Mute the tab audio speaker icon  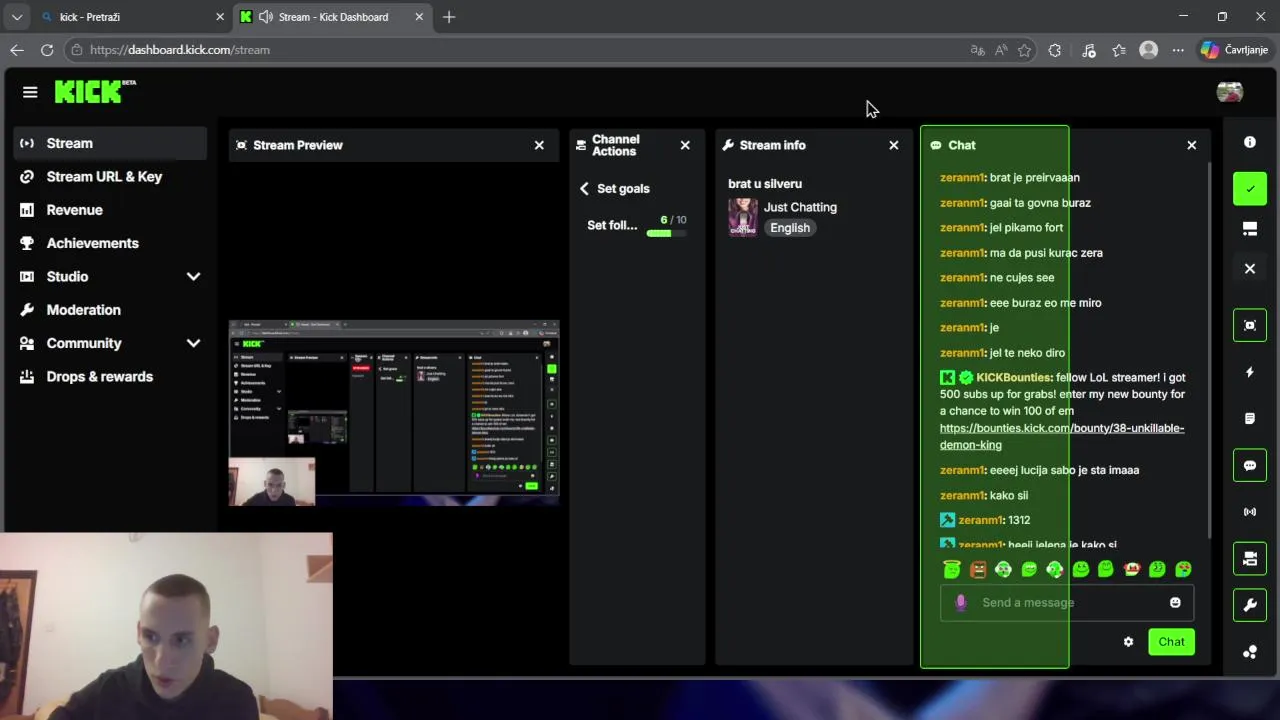[265, 17]
